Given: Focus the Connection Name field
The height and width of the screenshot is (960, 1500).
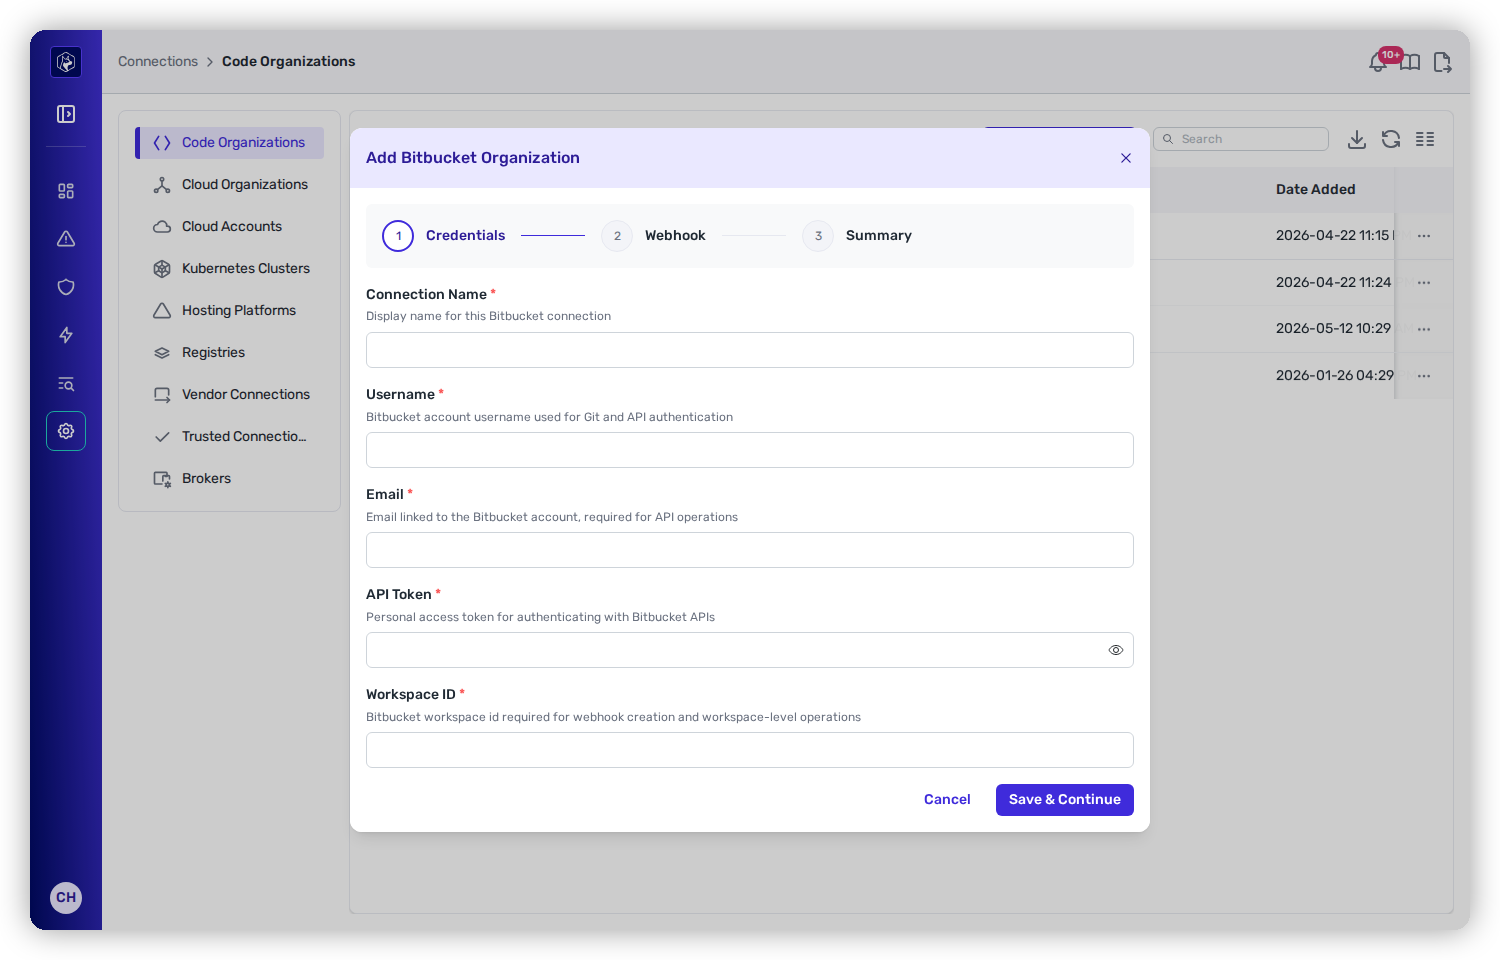Looking at the screenshot, I should tap(750, 350).
